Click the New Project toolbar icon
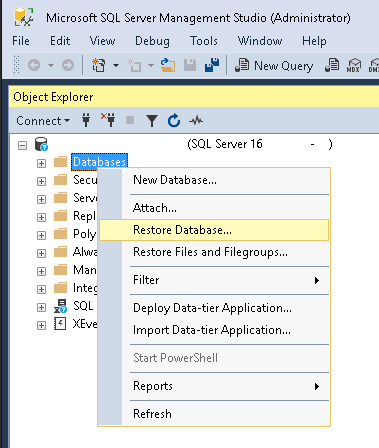Viewport: 379px width, 448px height. tap(98, 65)
